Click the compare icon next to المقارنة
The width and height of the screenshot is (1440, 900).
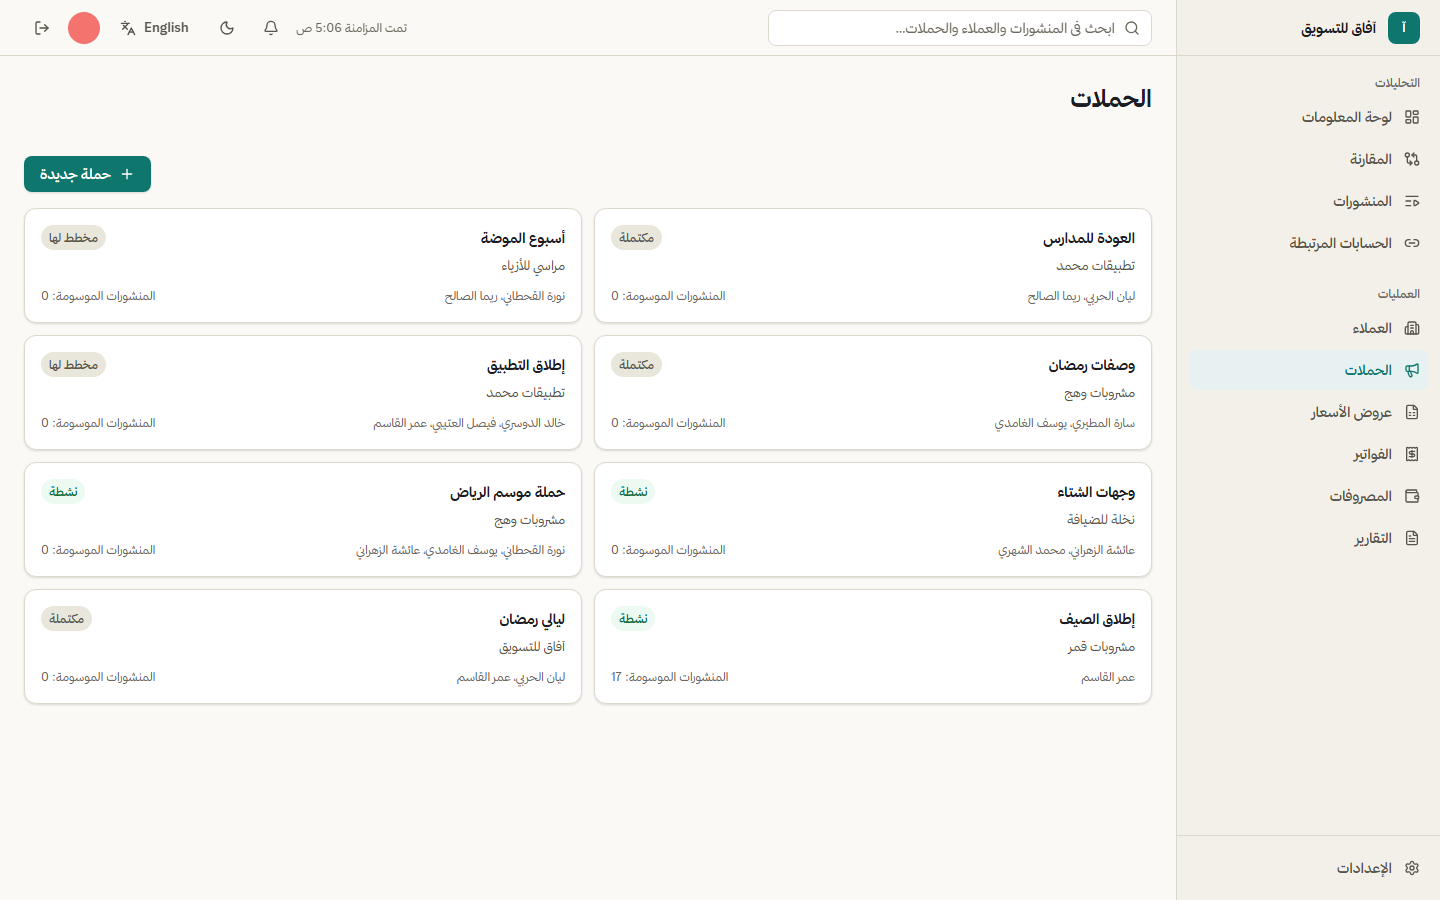coord(1412,159)
